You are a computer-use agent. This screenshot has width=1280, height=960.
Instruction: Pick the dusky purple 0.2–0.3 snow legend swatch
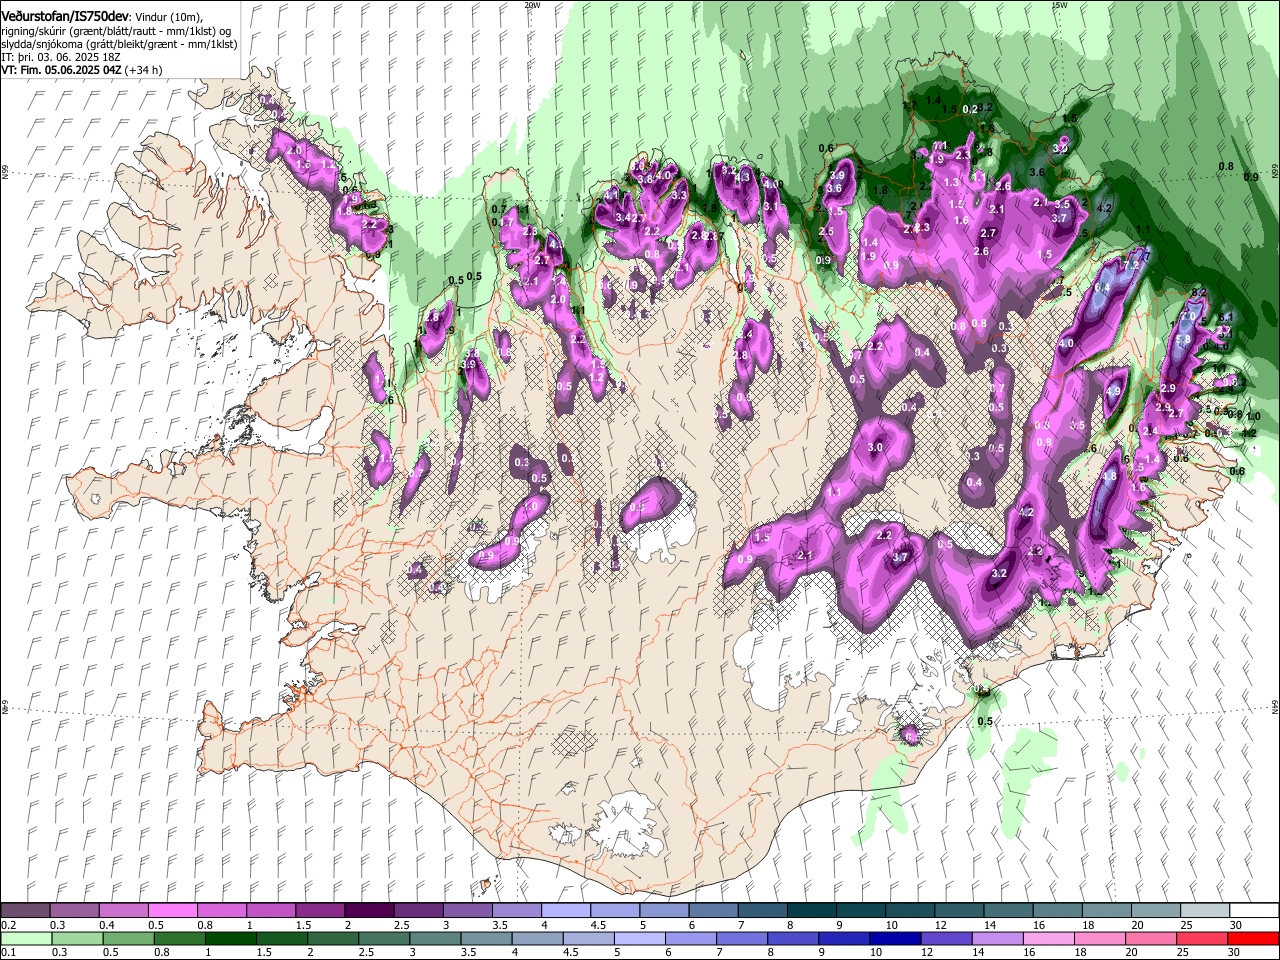[26, 911]
